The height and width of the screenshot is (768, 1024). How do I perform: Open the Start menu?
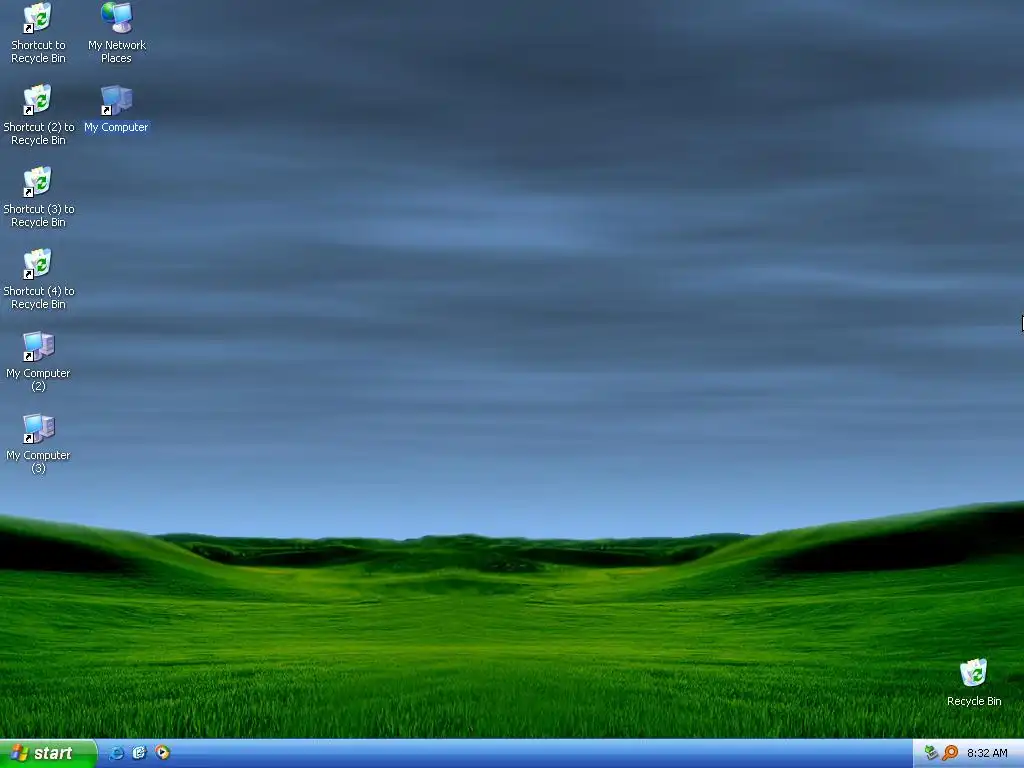(x=48, y=753)
